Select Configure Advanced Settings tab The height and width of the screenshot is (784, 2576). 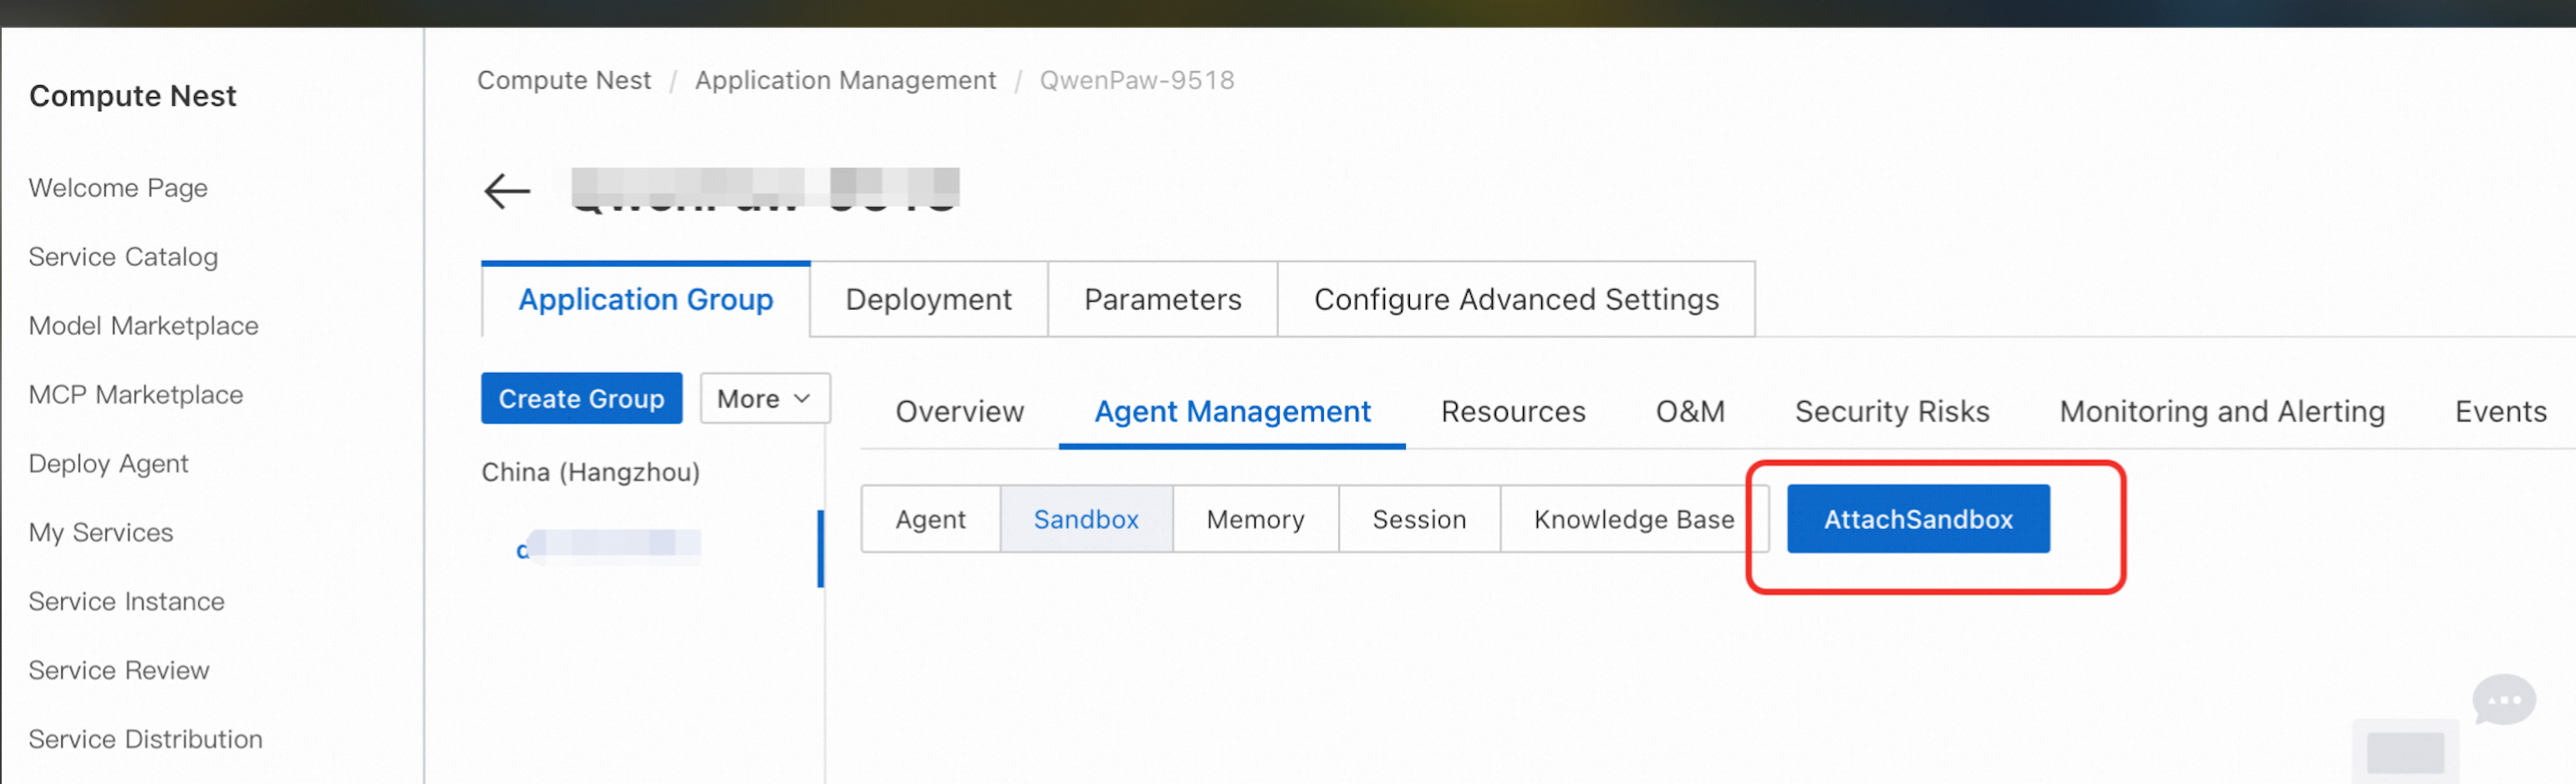click(1516, 299)
